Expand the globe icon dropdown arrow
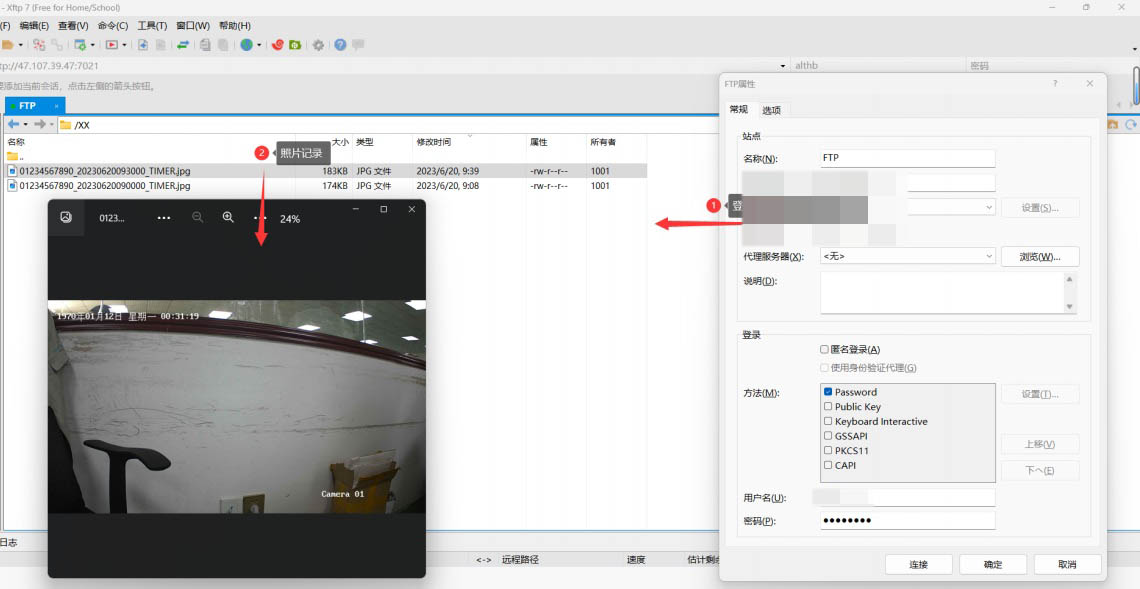The width and height of the screenshot is (1140, 589). tap(259, 45)
